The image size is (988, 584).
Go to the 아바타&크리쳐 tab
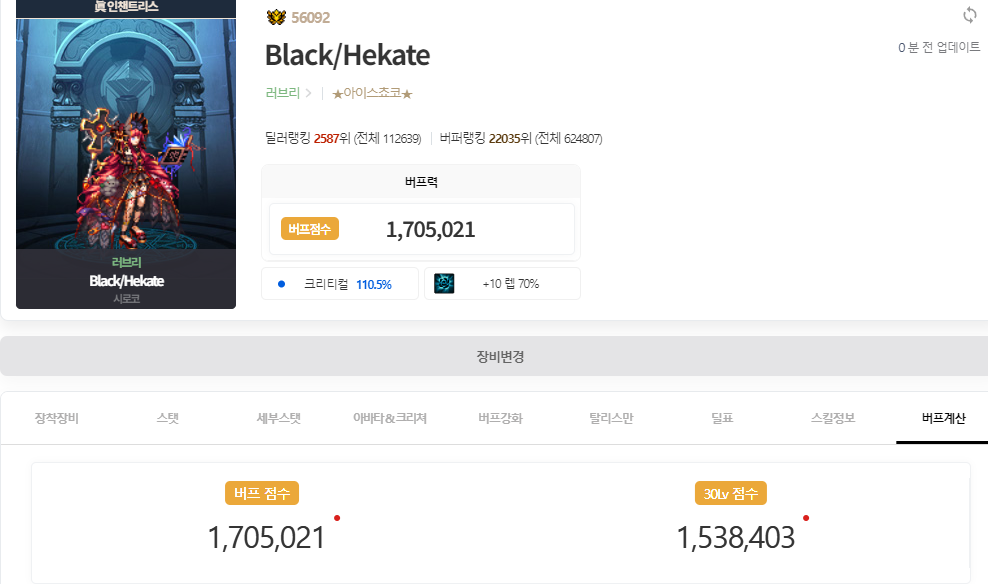pos(390,418)
